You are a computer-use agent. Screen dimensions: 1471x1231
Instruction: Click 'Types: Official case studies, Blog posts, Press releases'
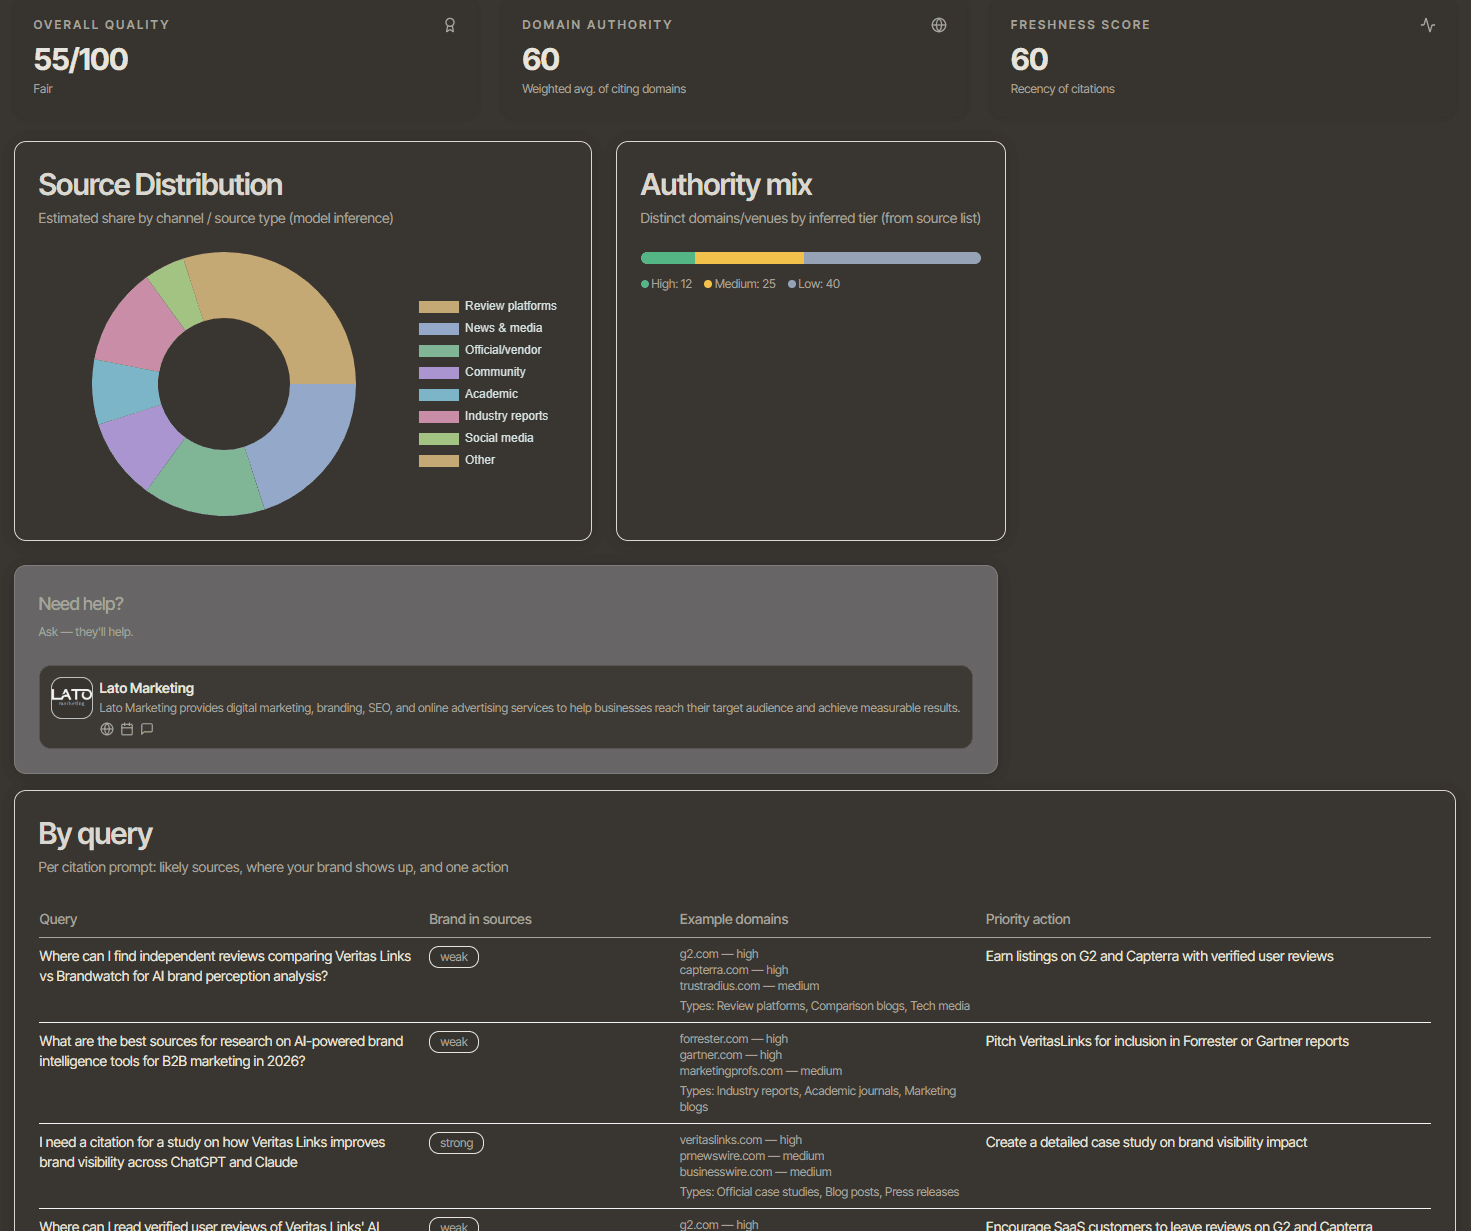[819, 1192]
